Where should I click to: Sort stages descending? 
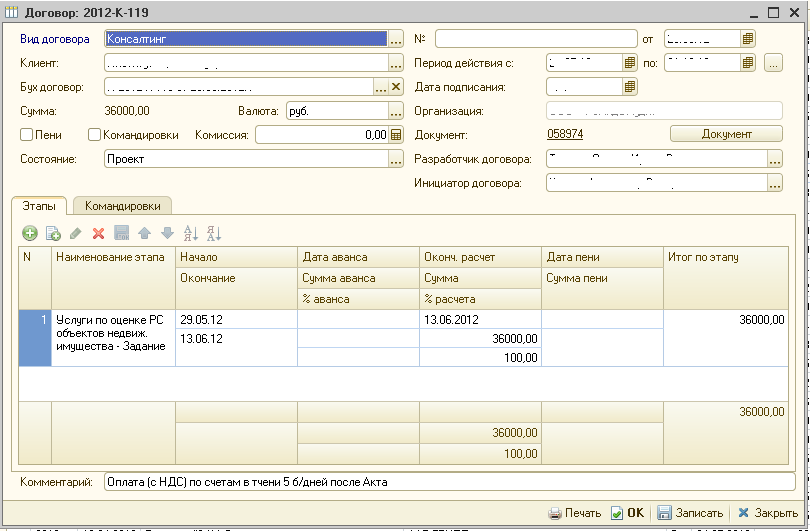214,233
